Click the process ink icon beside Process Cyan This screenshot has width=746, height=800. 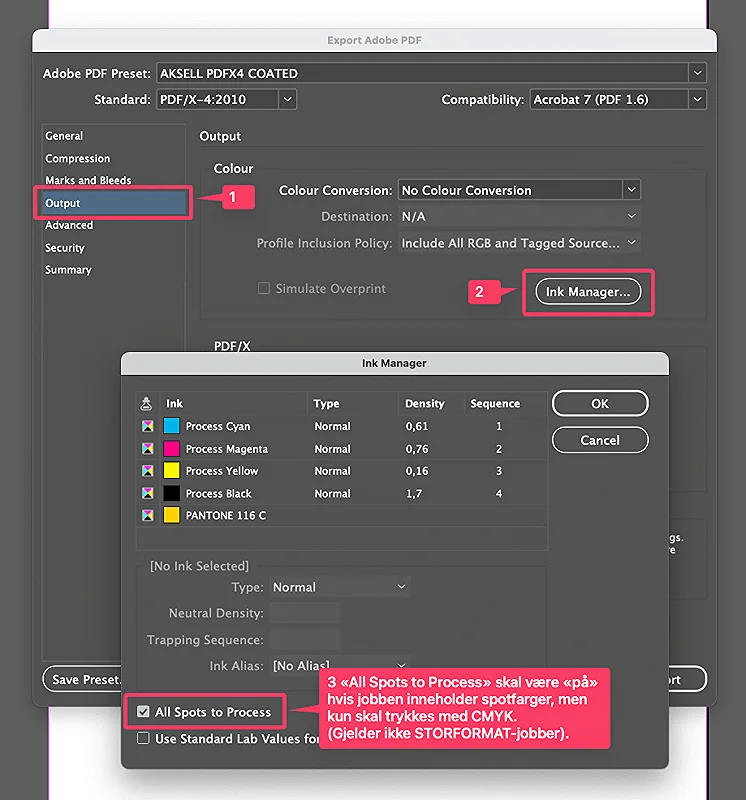(147, 426)
